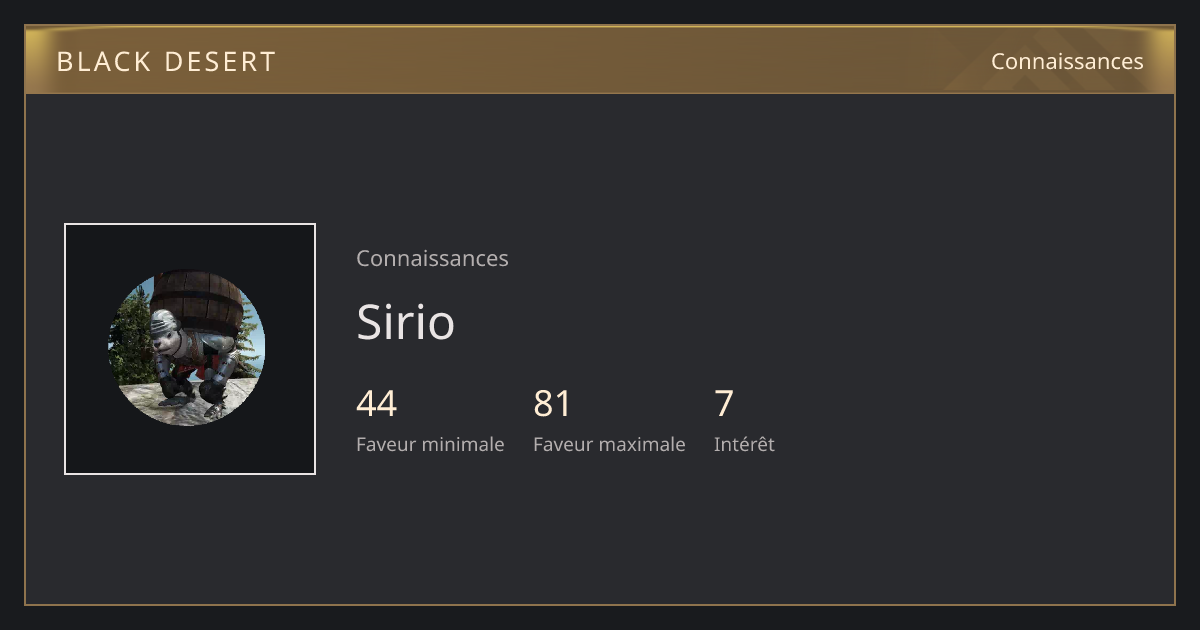Click the Faveur maximale label
This screenshot has width=1200, height=630.
pos(609,444)
